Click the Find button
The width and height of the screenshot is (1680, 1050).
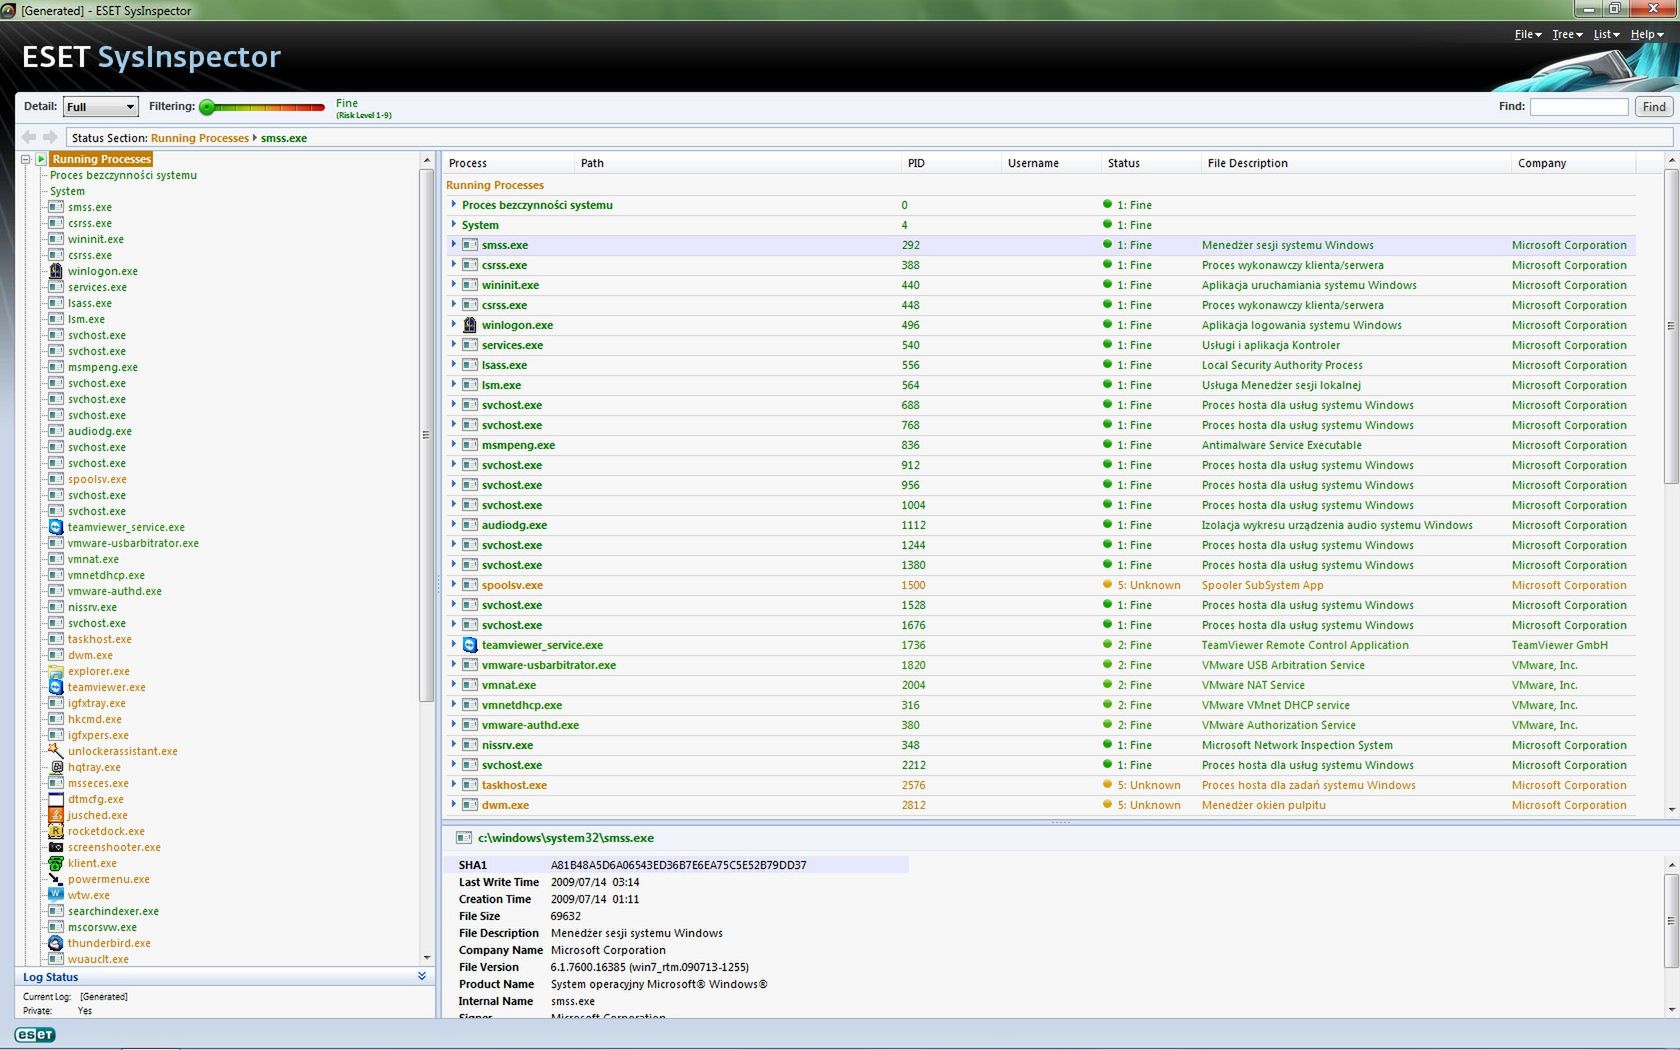[1654, 107]
